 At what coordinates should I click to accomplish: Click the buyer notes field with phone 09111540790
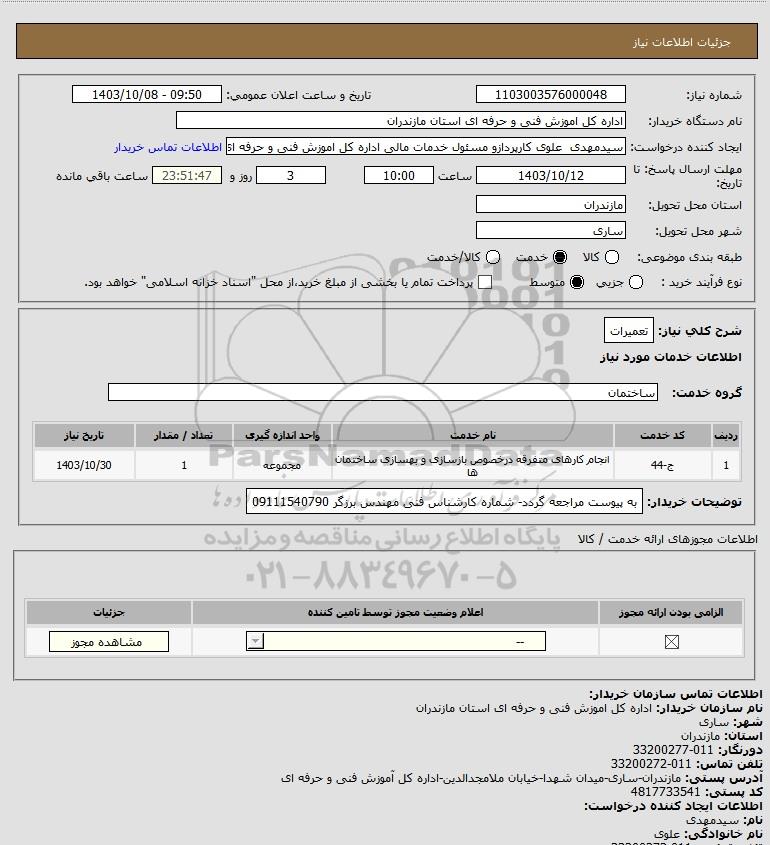[x=445, y=502]
